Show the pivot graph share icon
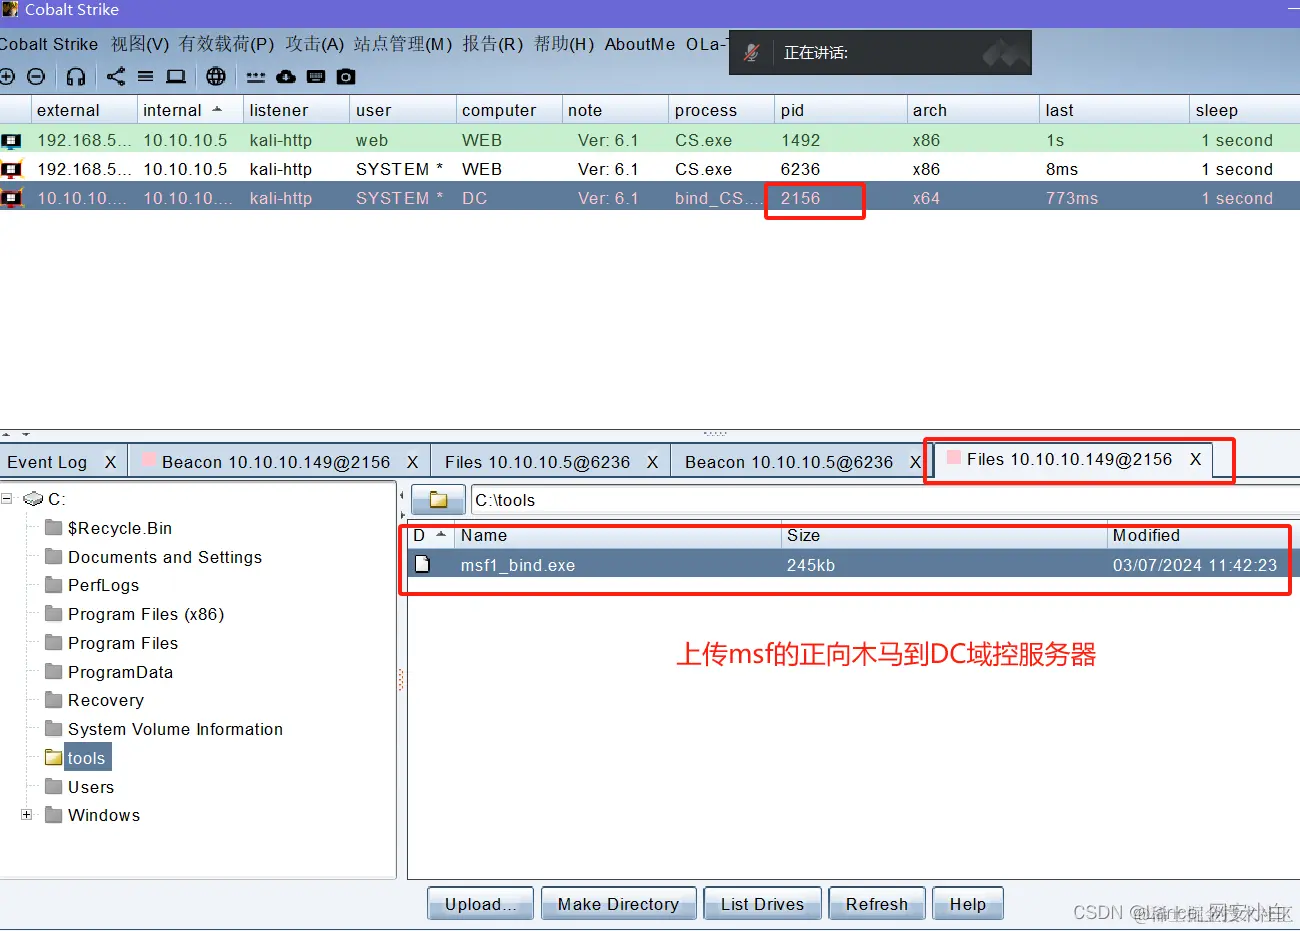1300x931 pixels. pyautogui.click(x=116, y=77)
